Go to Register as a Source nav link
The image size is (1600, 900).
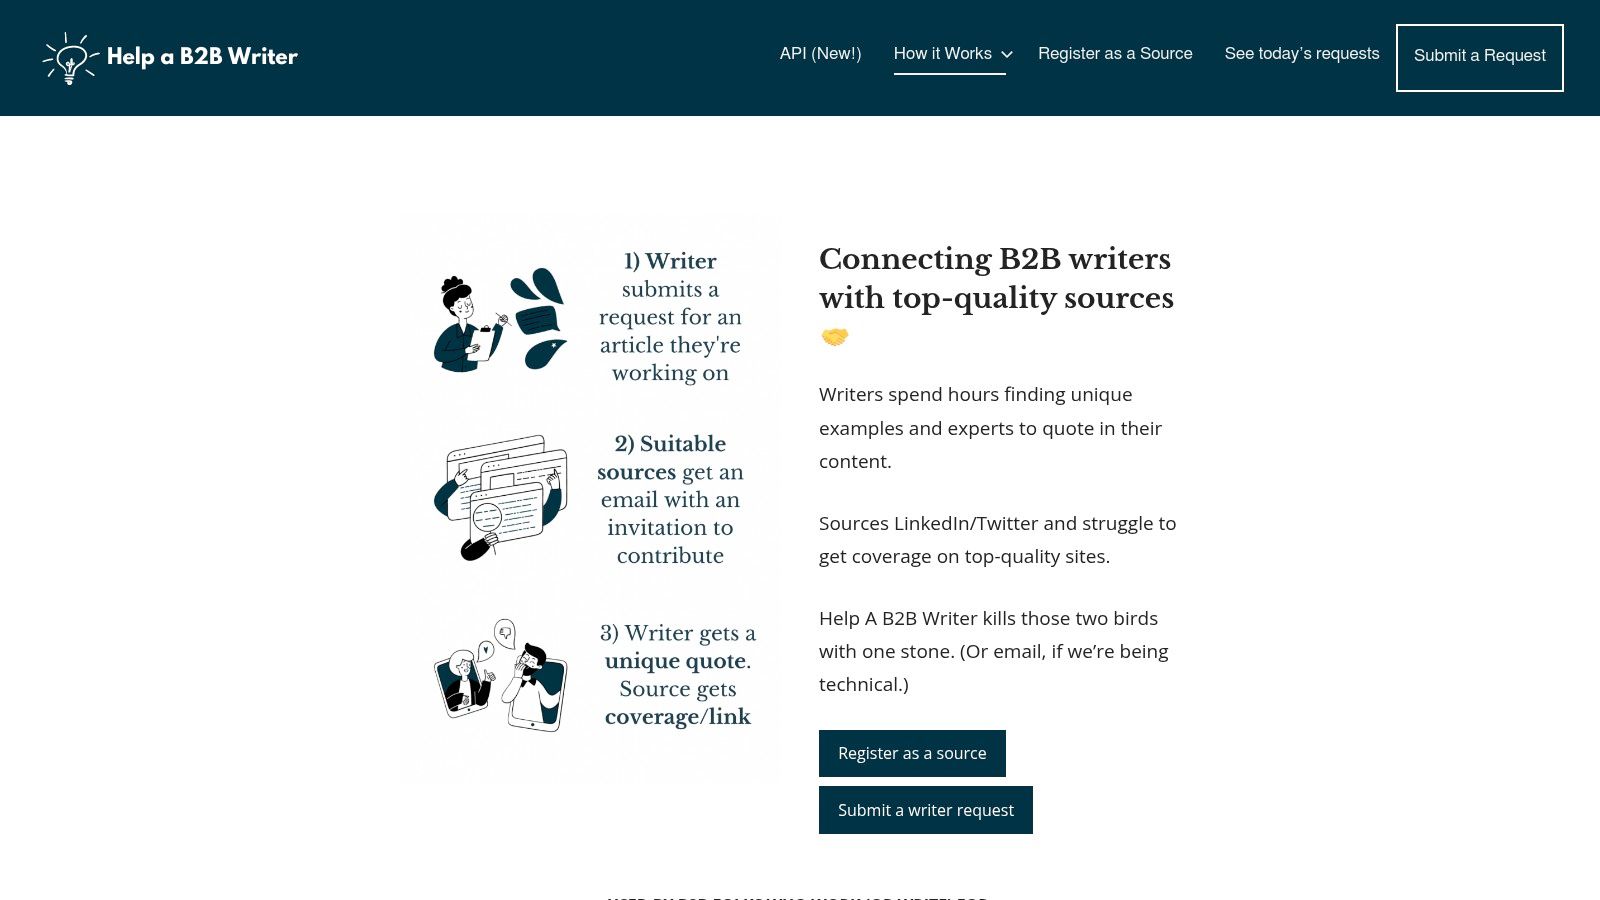coord(1115,54)
